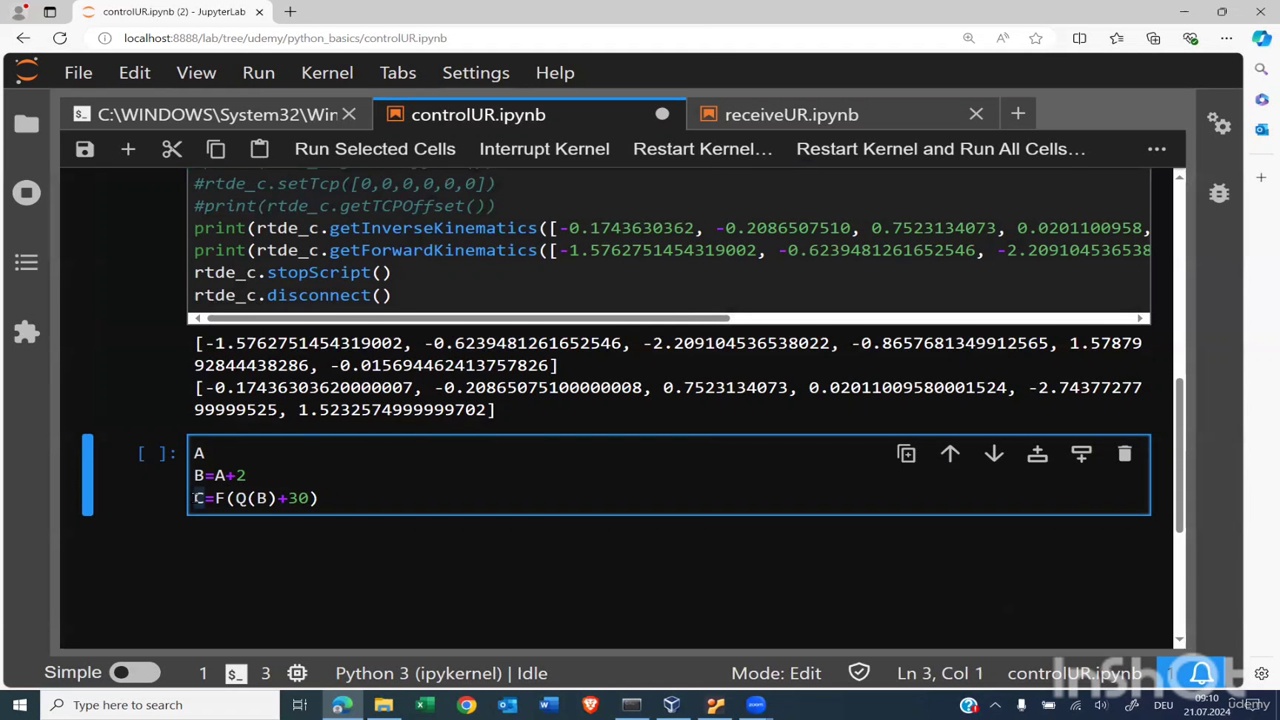
Task: Open Copilot icon in Edge toolbar
Action: coord(1261,38)
